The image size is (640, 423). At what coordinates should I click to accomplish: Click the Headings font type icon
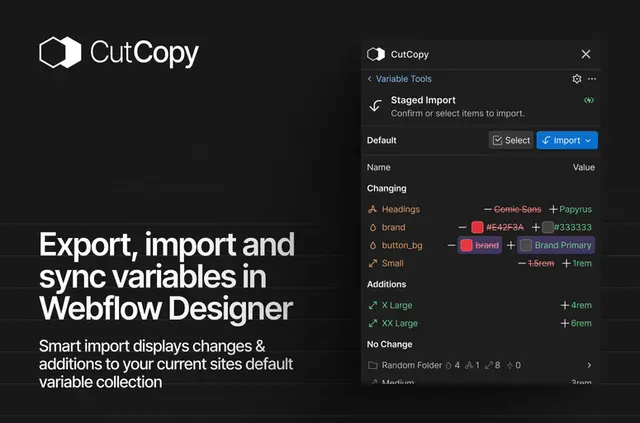[372, 209]
